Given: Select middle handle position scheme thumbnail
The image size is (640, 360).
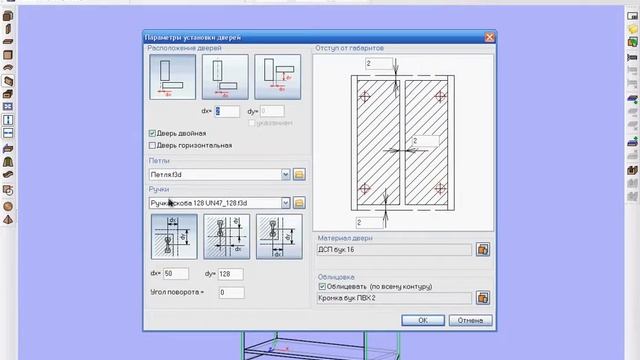Looking at the screenshot, I should click(227, 237).
